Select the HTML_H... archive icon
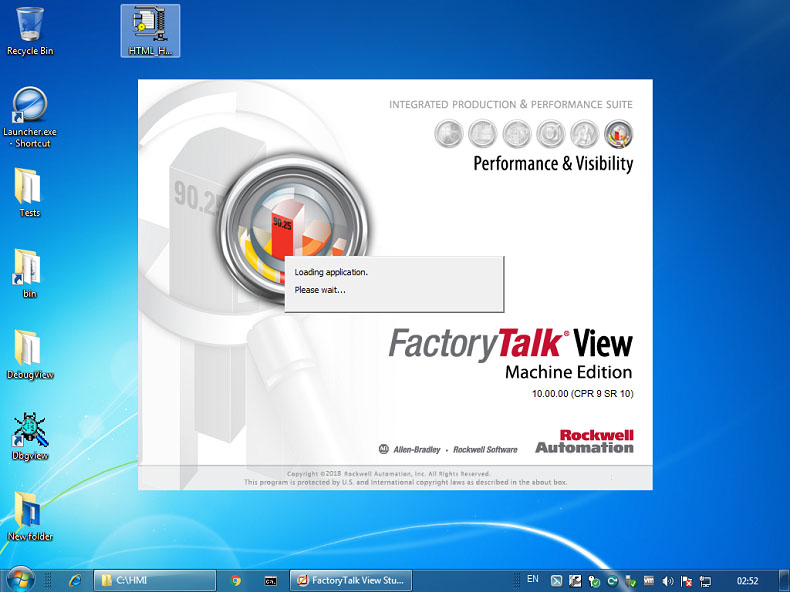This screenshot has width=790, height=592. click(150, 30)
